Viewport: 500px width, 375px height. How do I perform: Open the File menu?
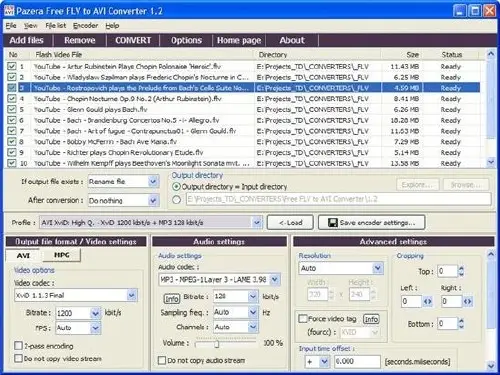(x=11, y=26)
